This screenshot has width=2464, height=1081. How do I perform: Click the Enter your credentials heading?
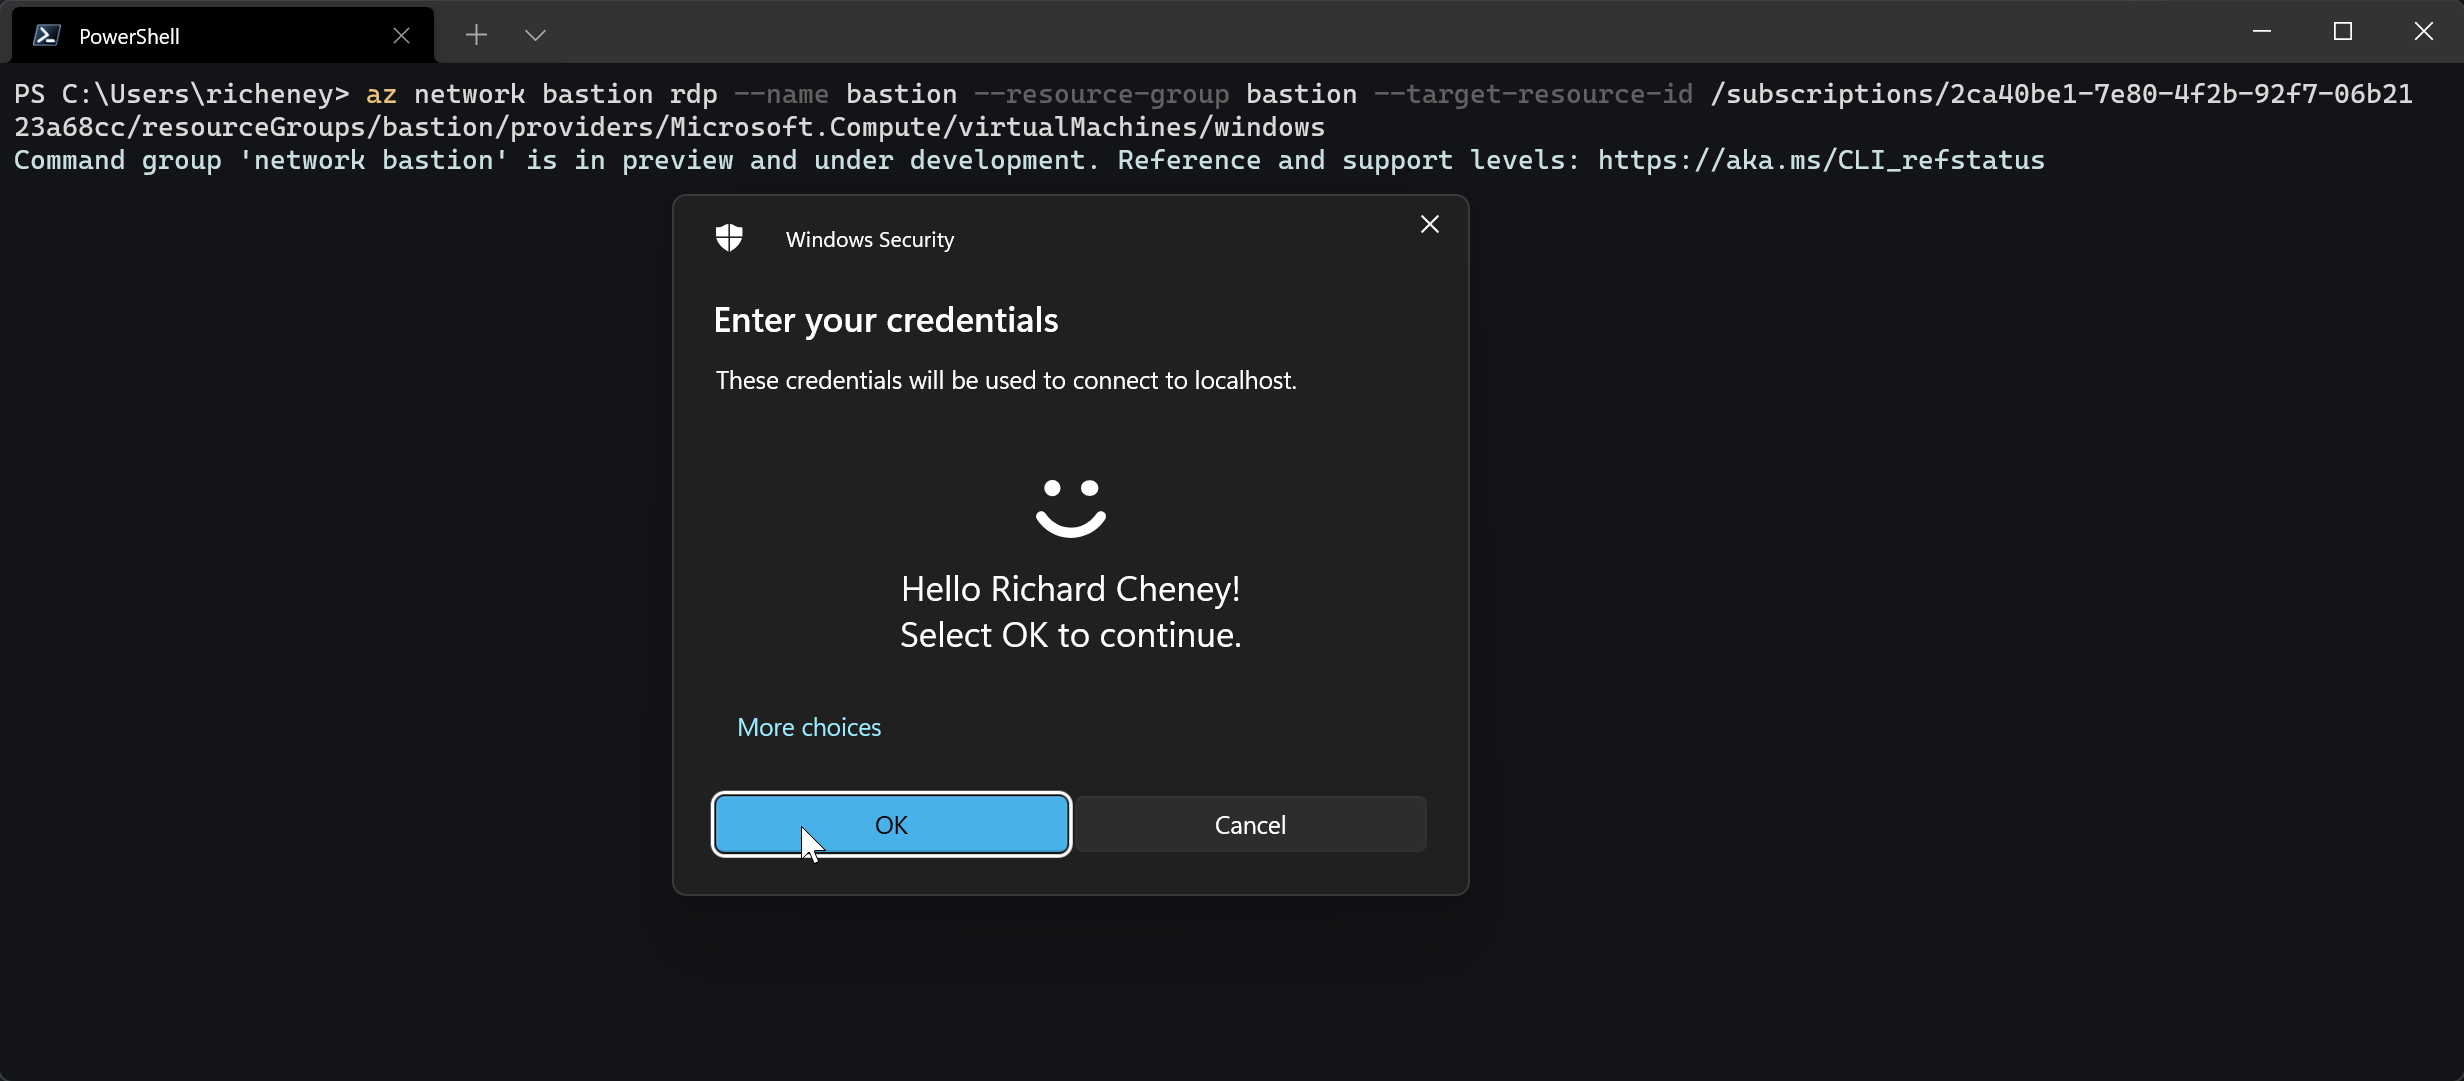tap(885, 320)
